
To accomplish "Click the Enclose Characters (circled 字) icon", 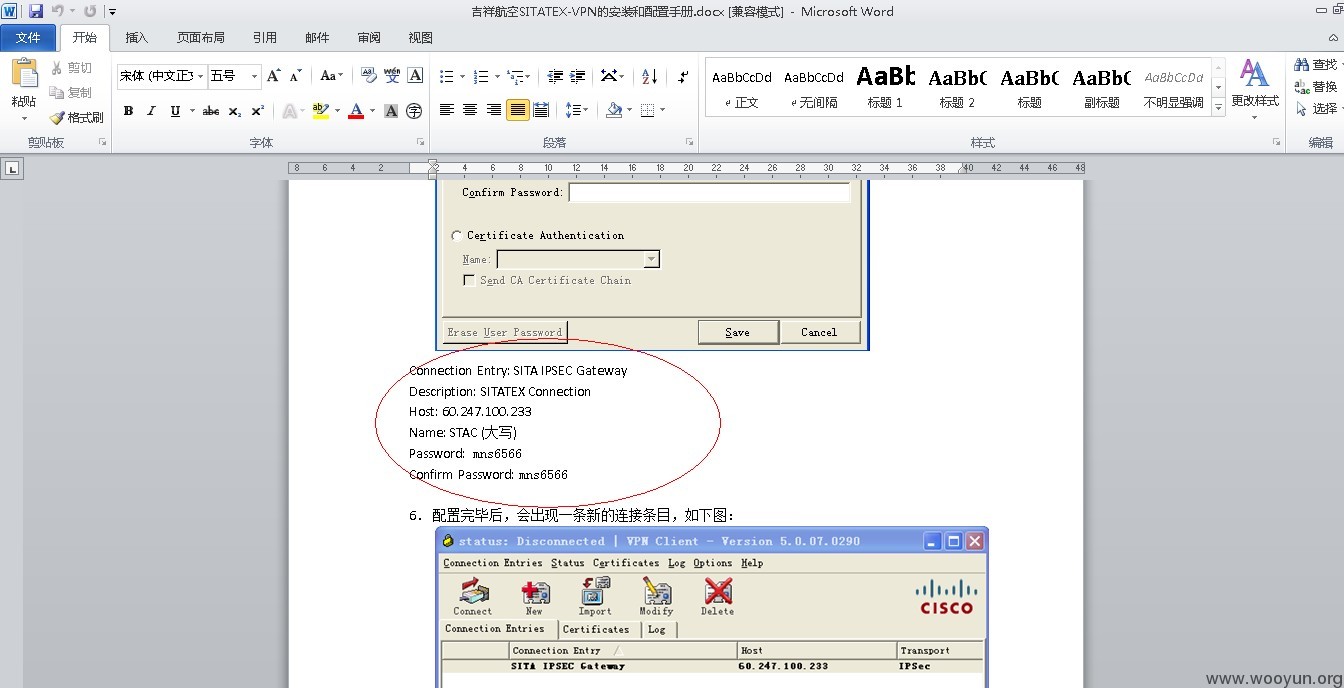I will point(414,111).
